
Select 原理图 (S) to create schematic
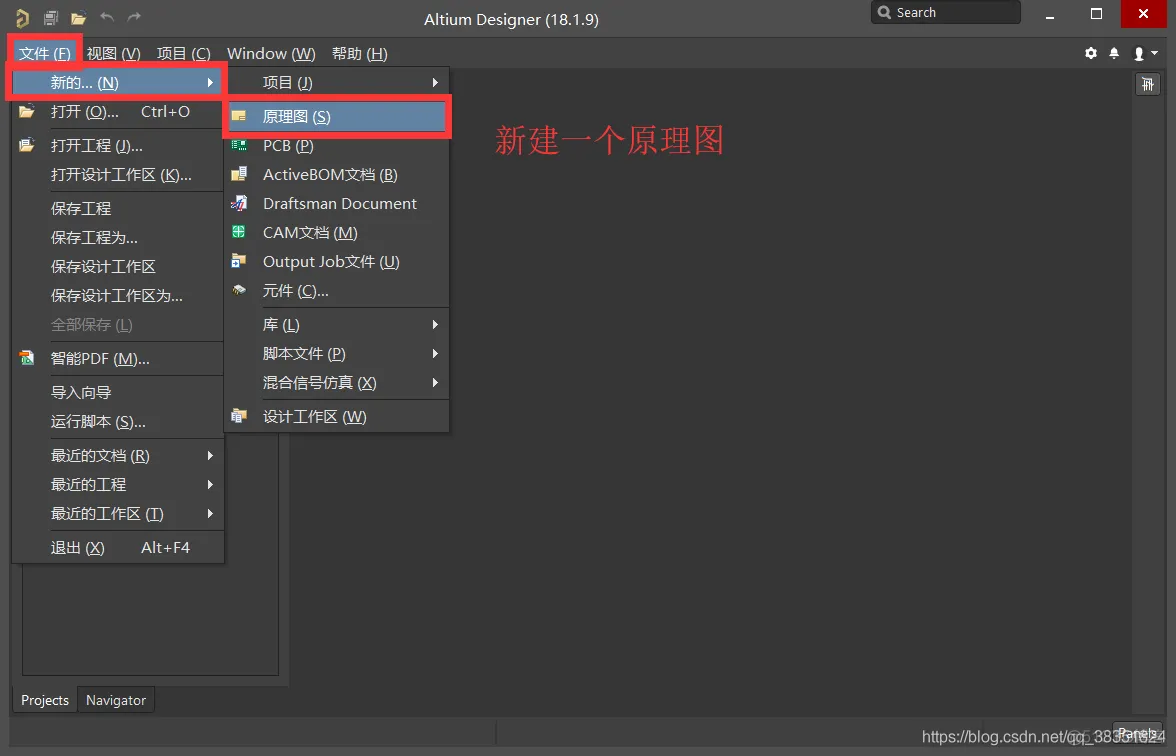(x=337, y=116)
